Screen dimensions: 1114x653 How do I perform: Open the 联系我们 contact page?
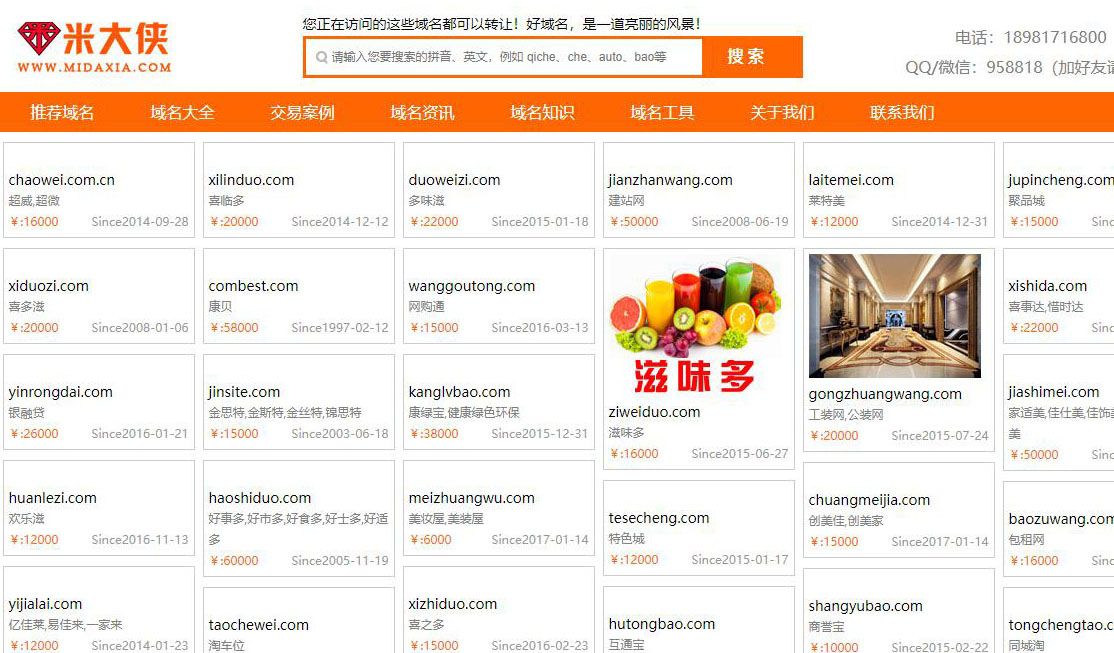[x=902, y=112]
